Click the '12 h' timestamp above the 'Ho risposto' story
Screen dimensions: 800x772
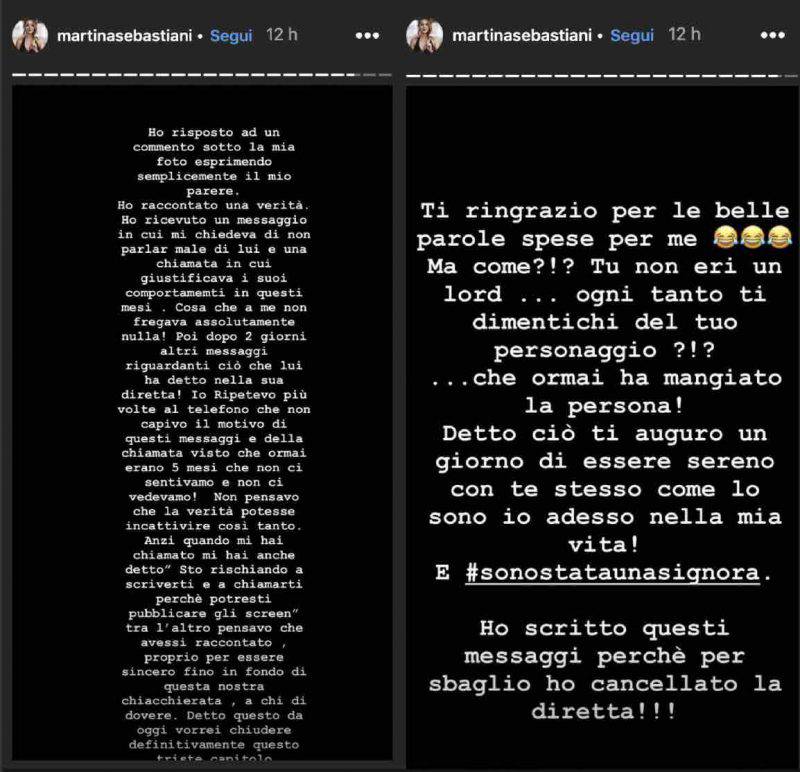click(282, 35)
